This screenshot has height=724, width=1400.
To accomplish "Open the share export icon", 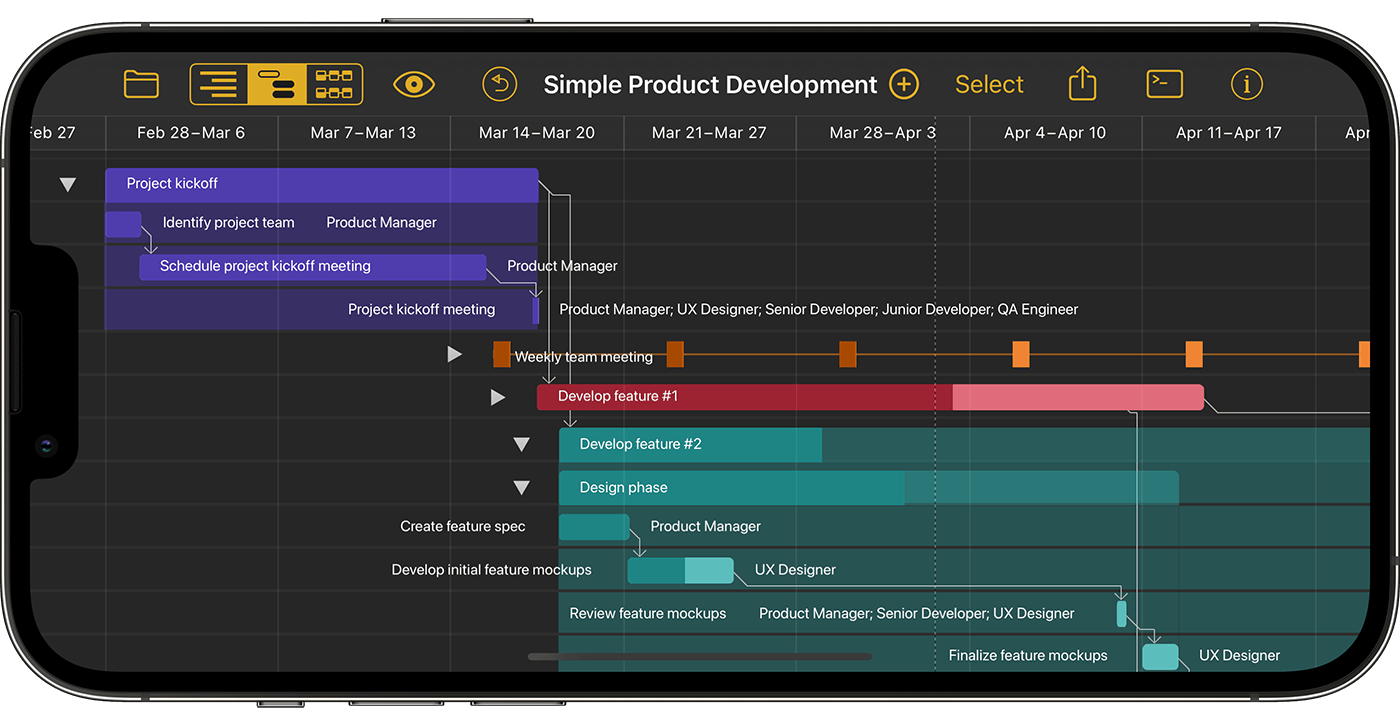I will click(1082, 84).
